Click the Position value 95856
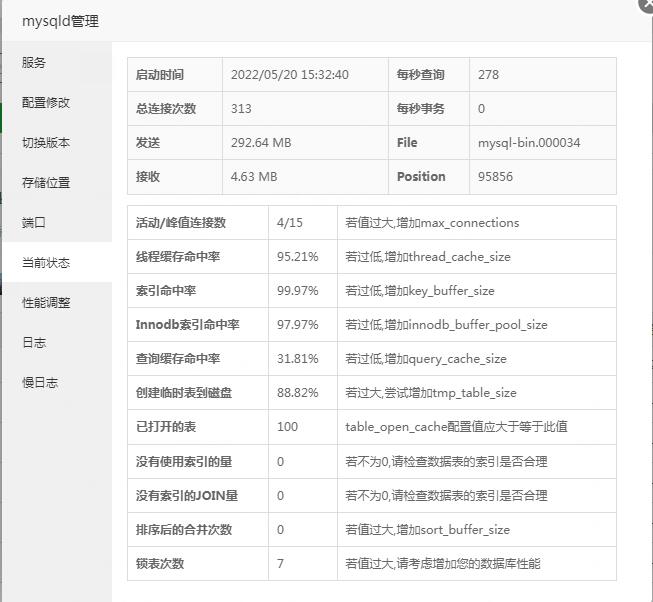 [495, 177]
